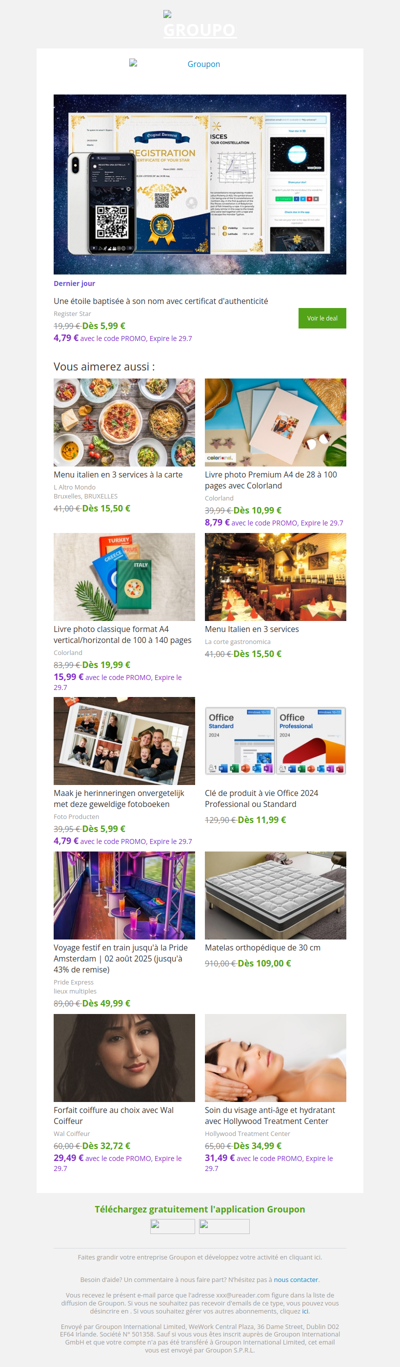Click 'Matelas orthopédique de 30 cm' title
400x1367 pixels.
click(x=262, y=947)
